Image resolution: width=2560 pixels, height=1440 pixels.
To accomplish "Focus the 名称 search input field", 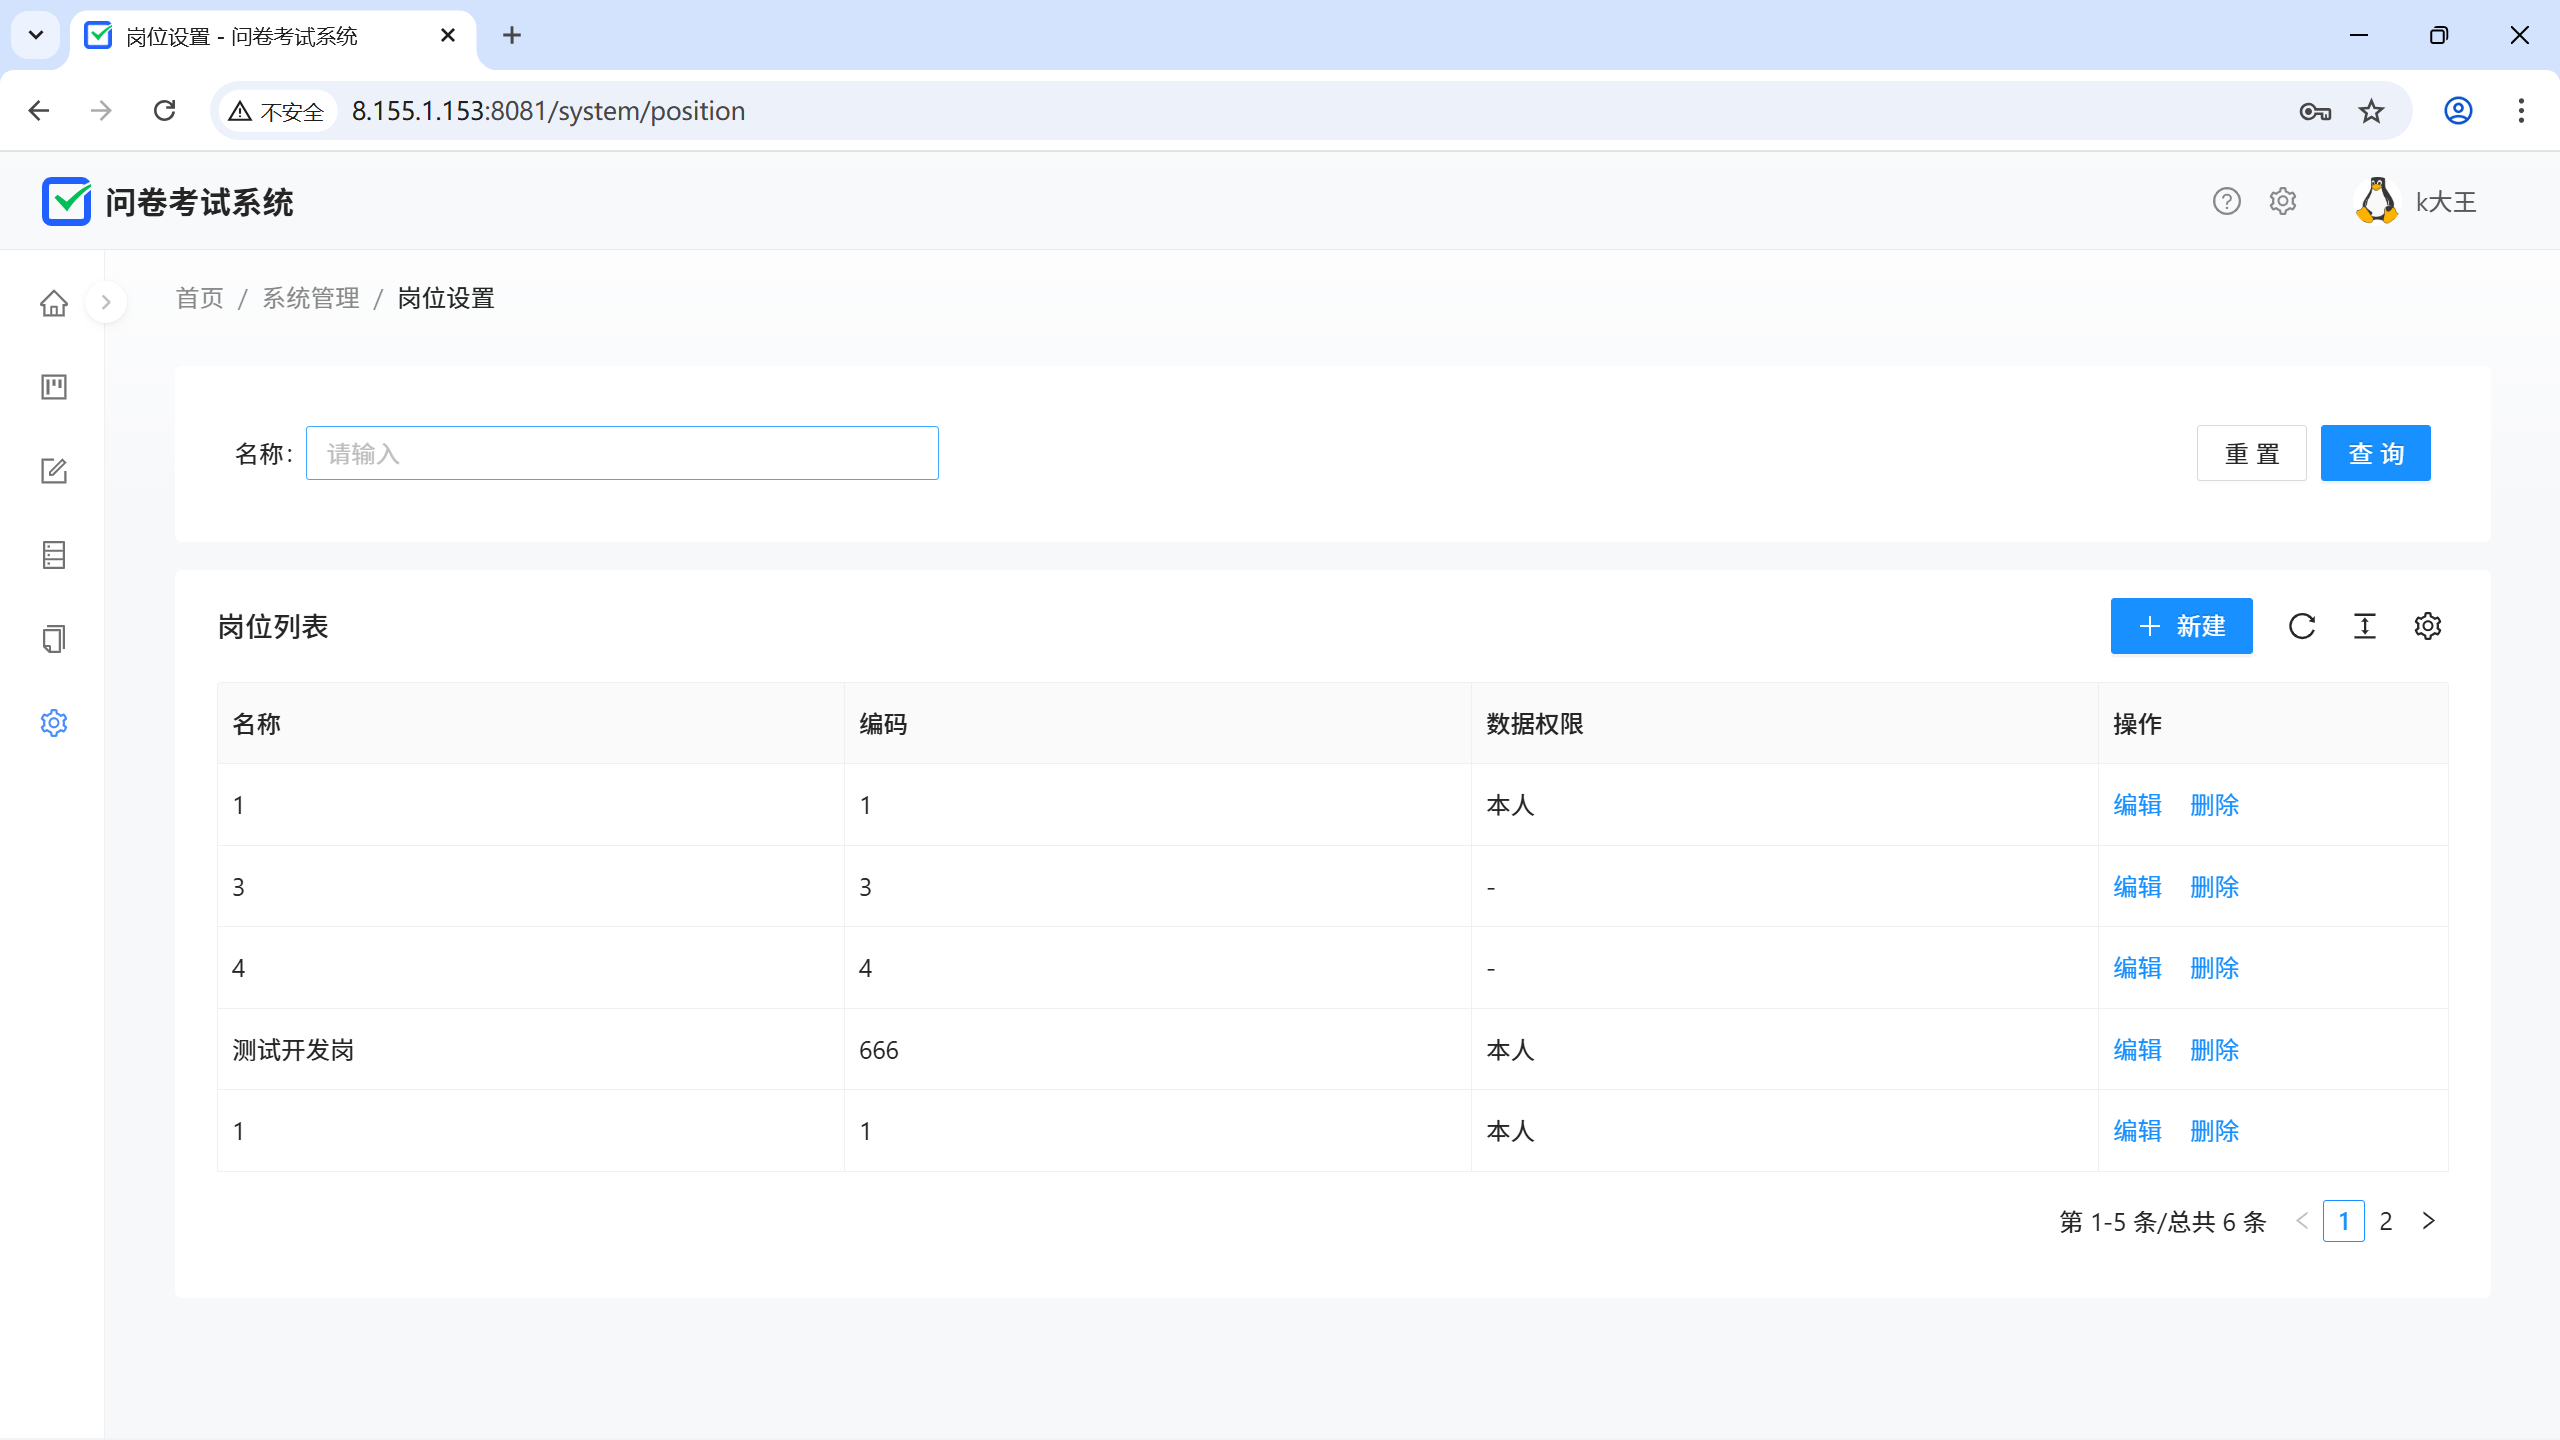I will point(622,454).
